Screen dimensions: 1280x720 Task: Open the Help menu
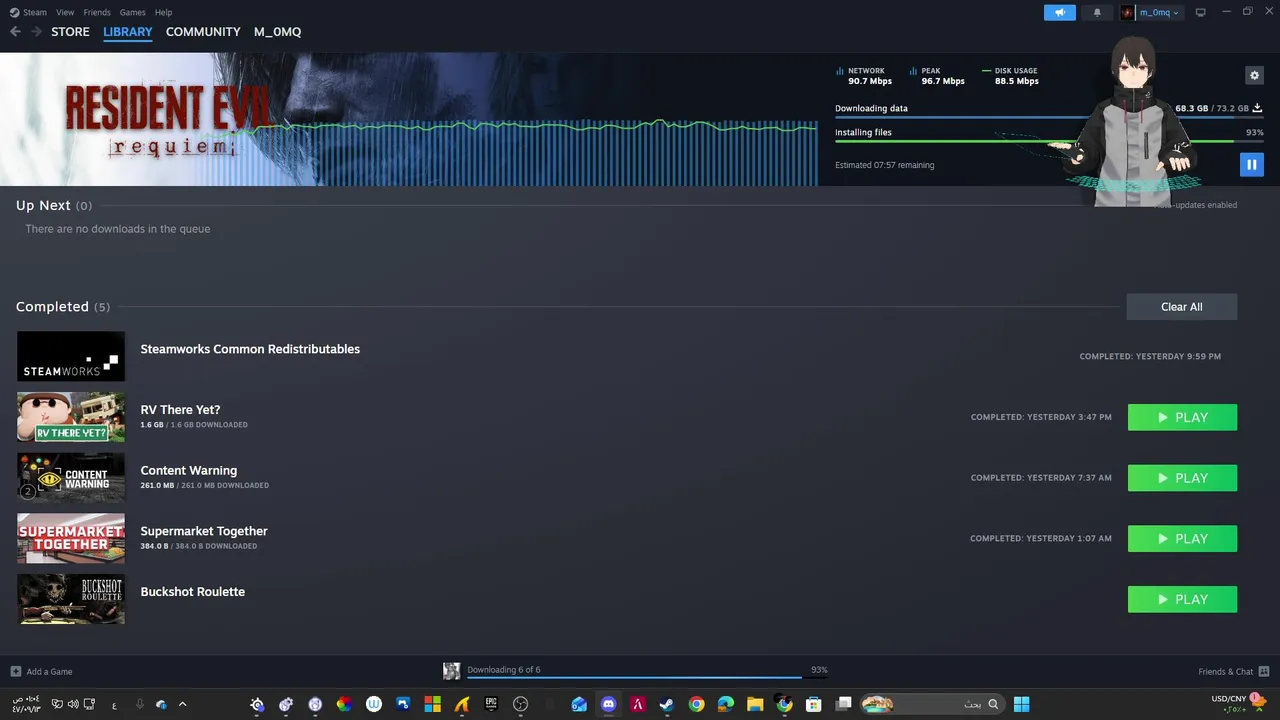tap(164, 12)
